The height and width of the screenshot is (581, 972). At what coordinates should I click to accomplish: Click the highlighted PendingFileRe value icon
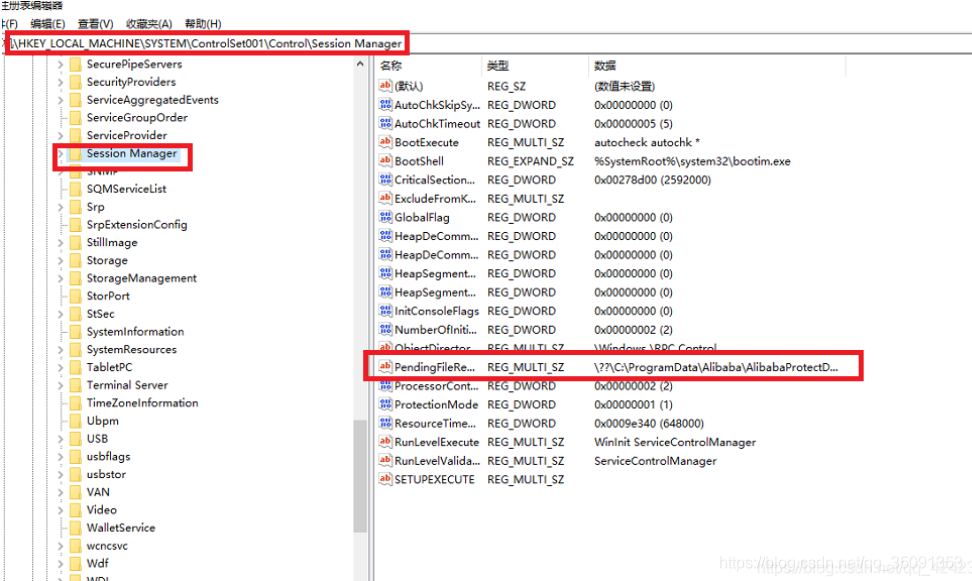pos(386,366)
